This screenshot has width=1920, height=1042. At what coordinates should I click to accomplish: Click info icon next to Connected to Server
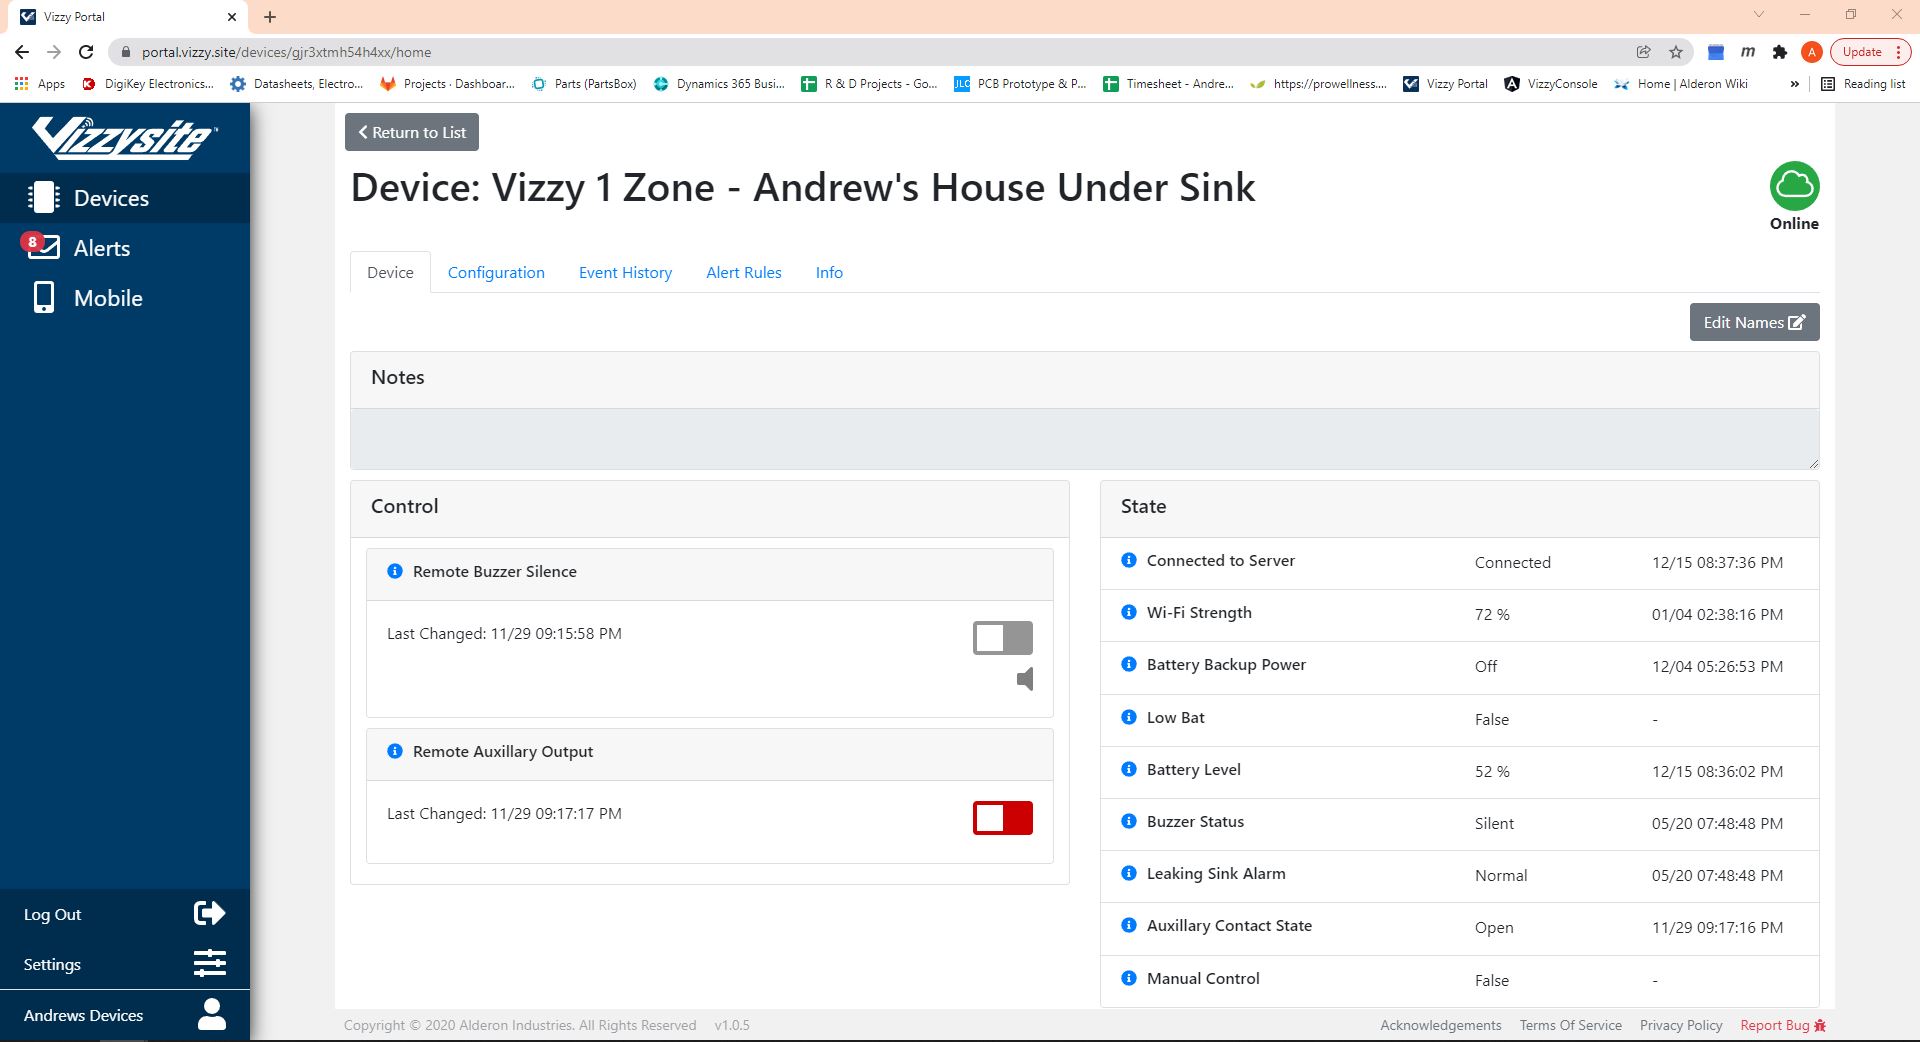coord(1129,560)
